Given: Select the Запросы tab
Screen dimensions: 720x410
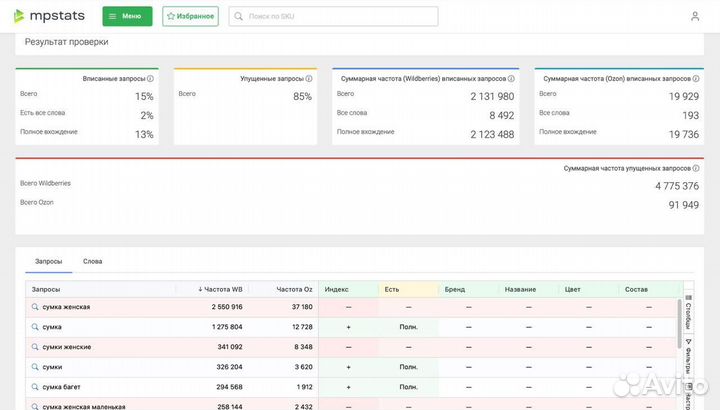Looking at the screenshot, I should 48,261.
